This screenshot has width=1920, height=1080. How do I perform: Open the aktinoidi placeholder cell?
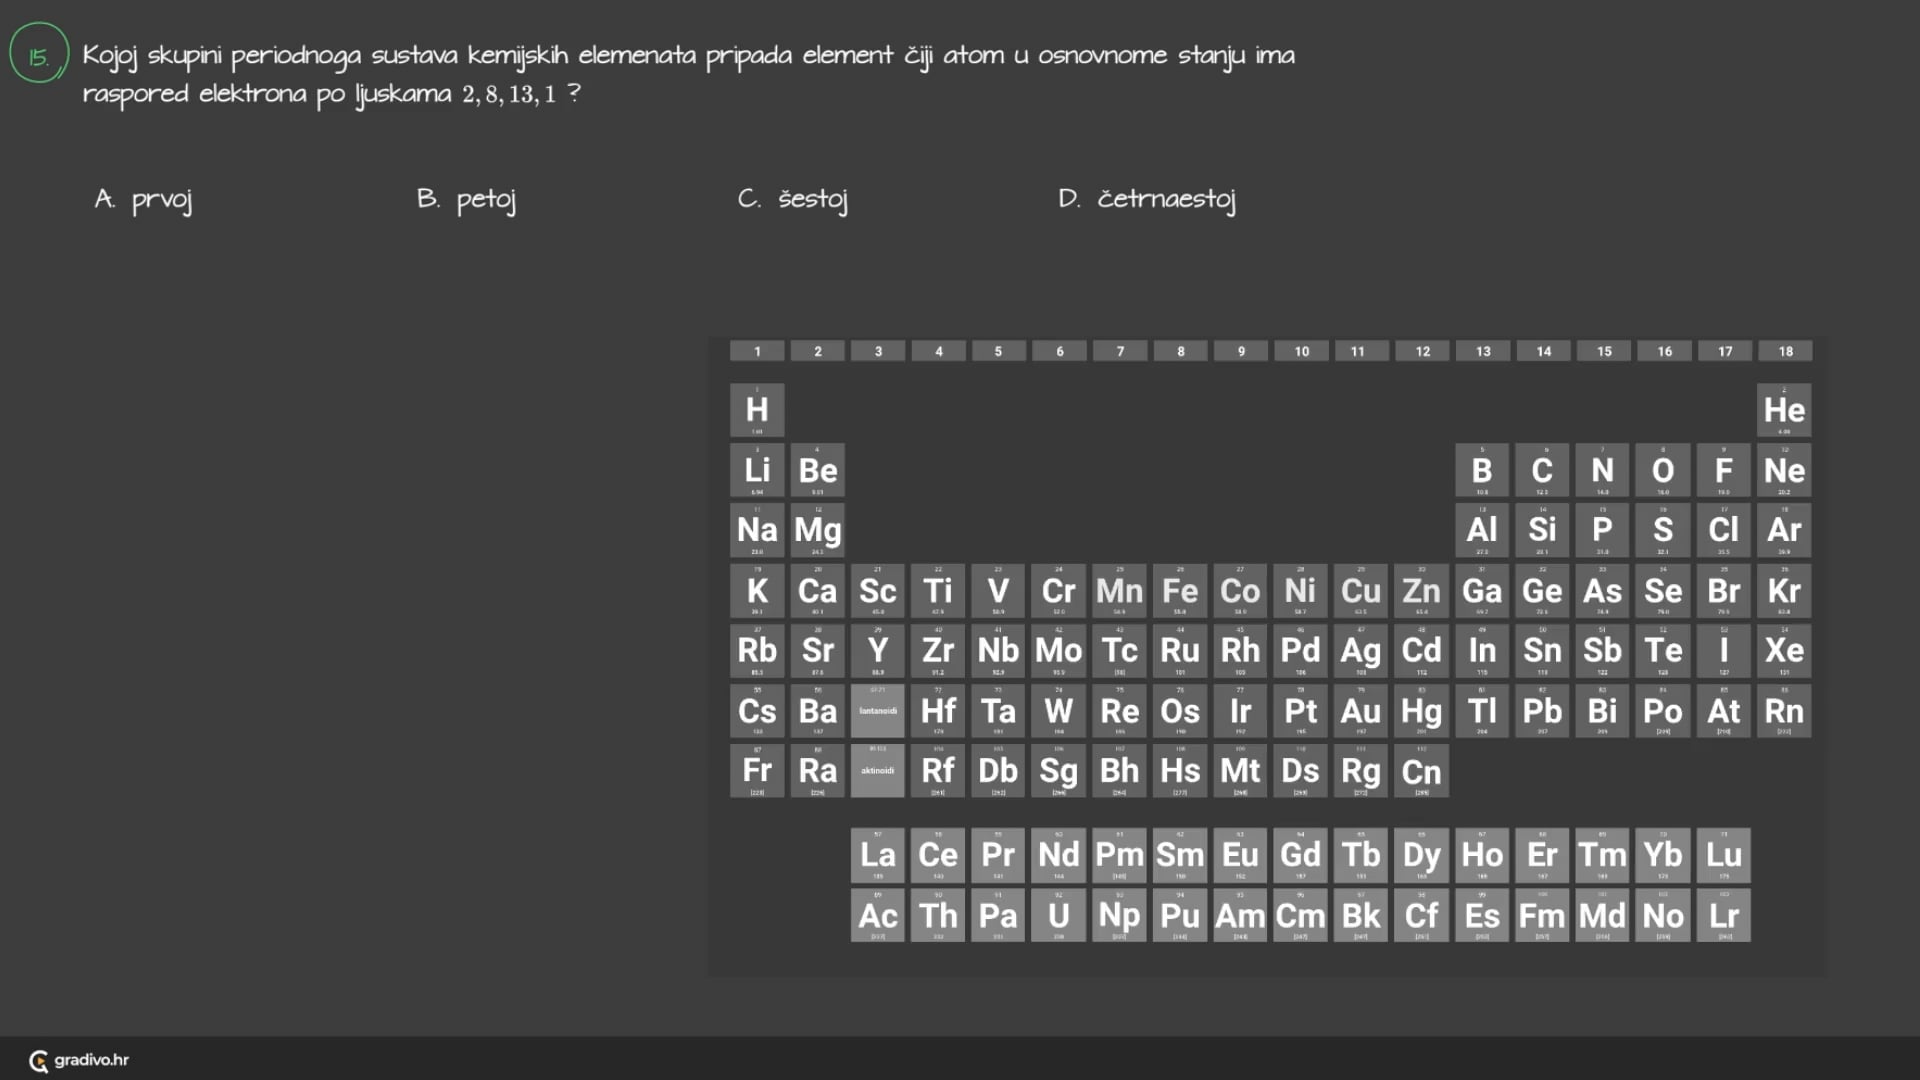(x=878, y=771)
